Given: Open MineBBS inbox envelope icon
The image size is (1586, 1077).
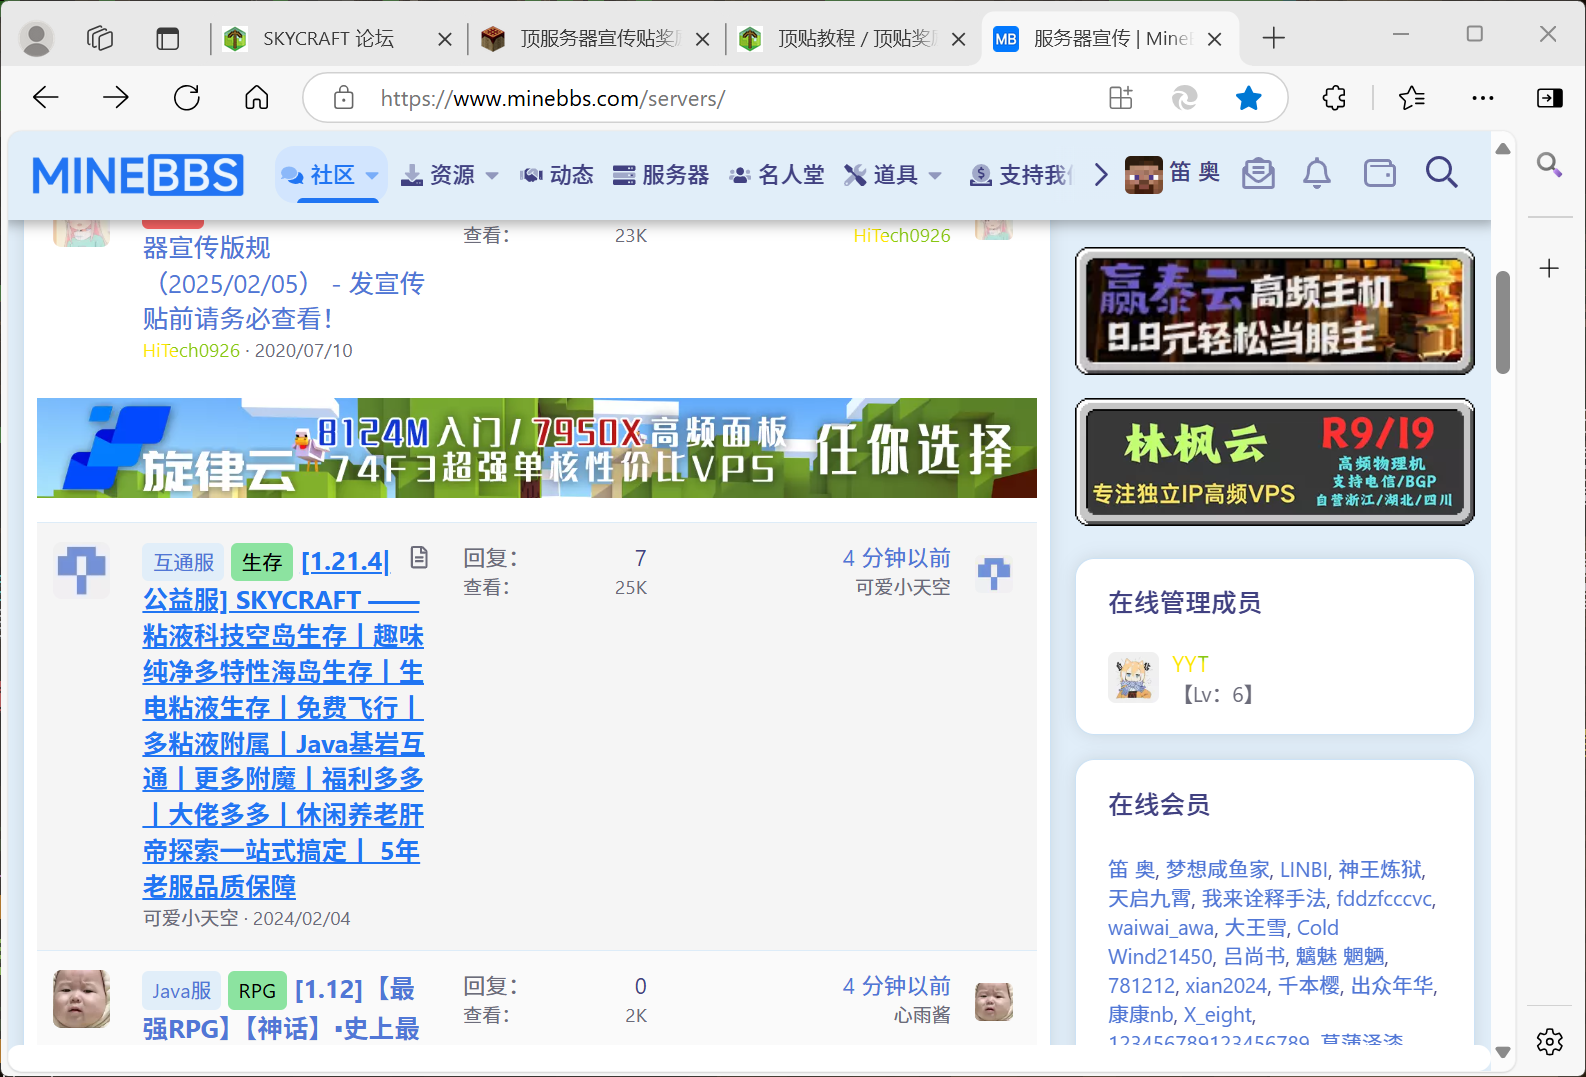Looking at the screenshot, I should click(1258, 174).
